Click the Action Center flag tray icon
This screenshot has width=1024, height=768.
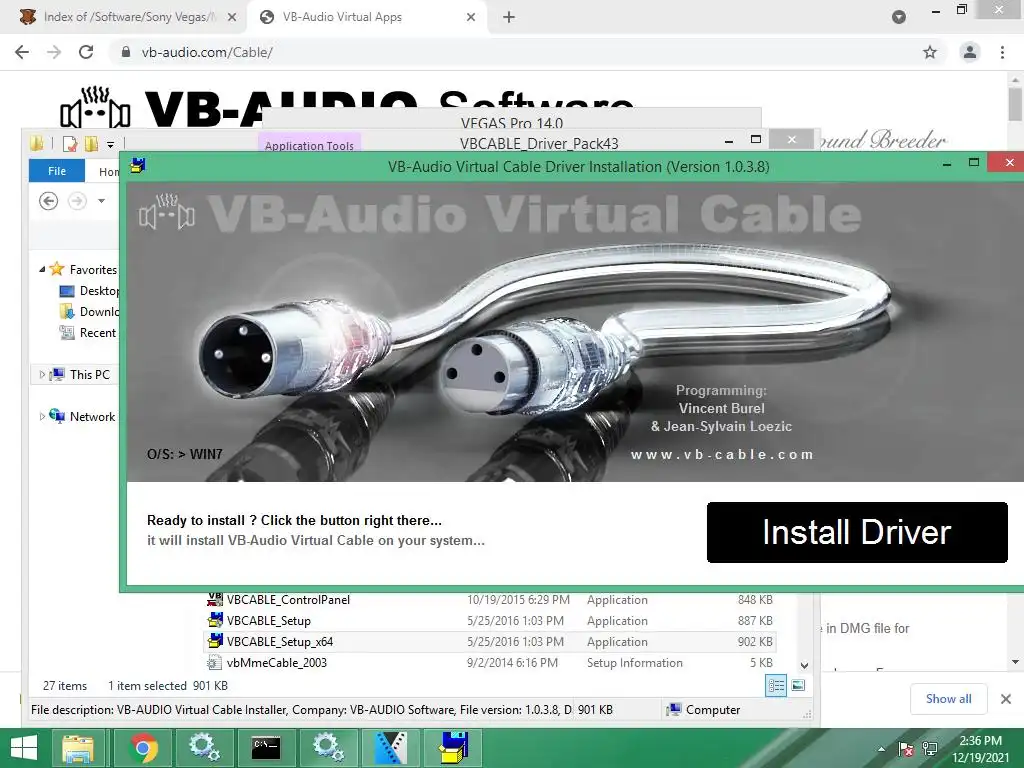pos(906,749)
